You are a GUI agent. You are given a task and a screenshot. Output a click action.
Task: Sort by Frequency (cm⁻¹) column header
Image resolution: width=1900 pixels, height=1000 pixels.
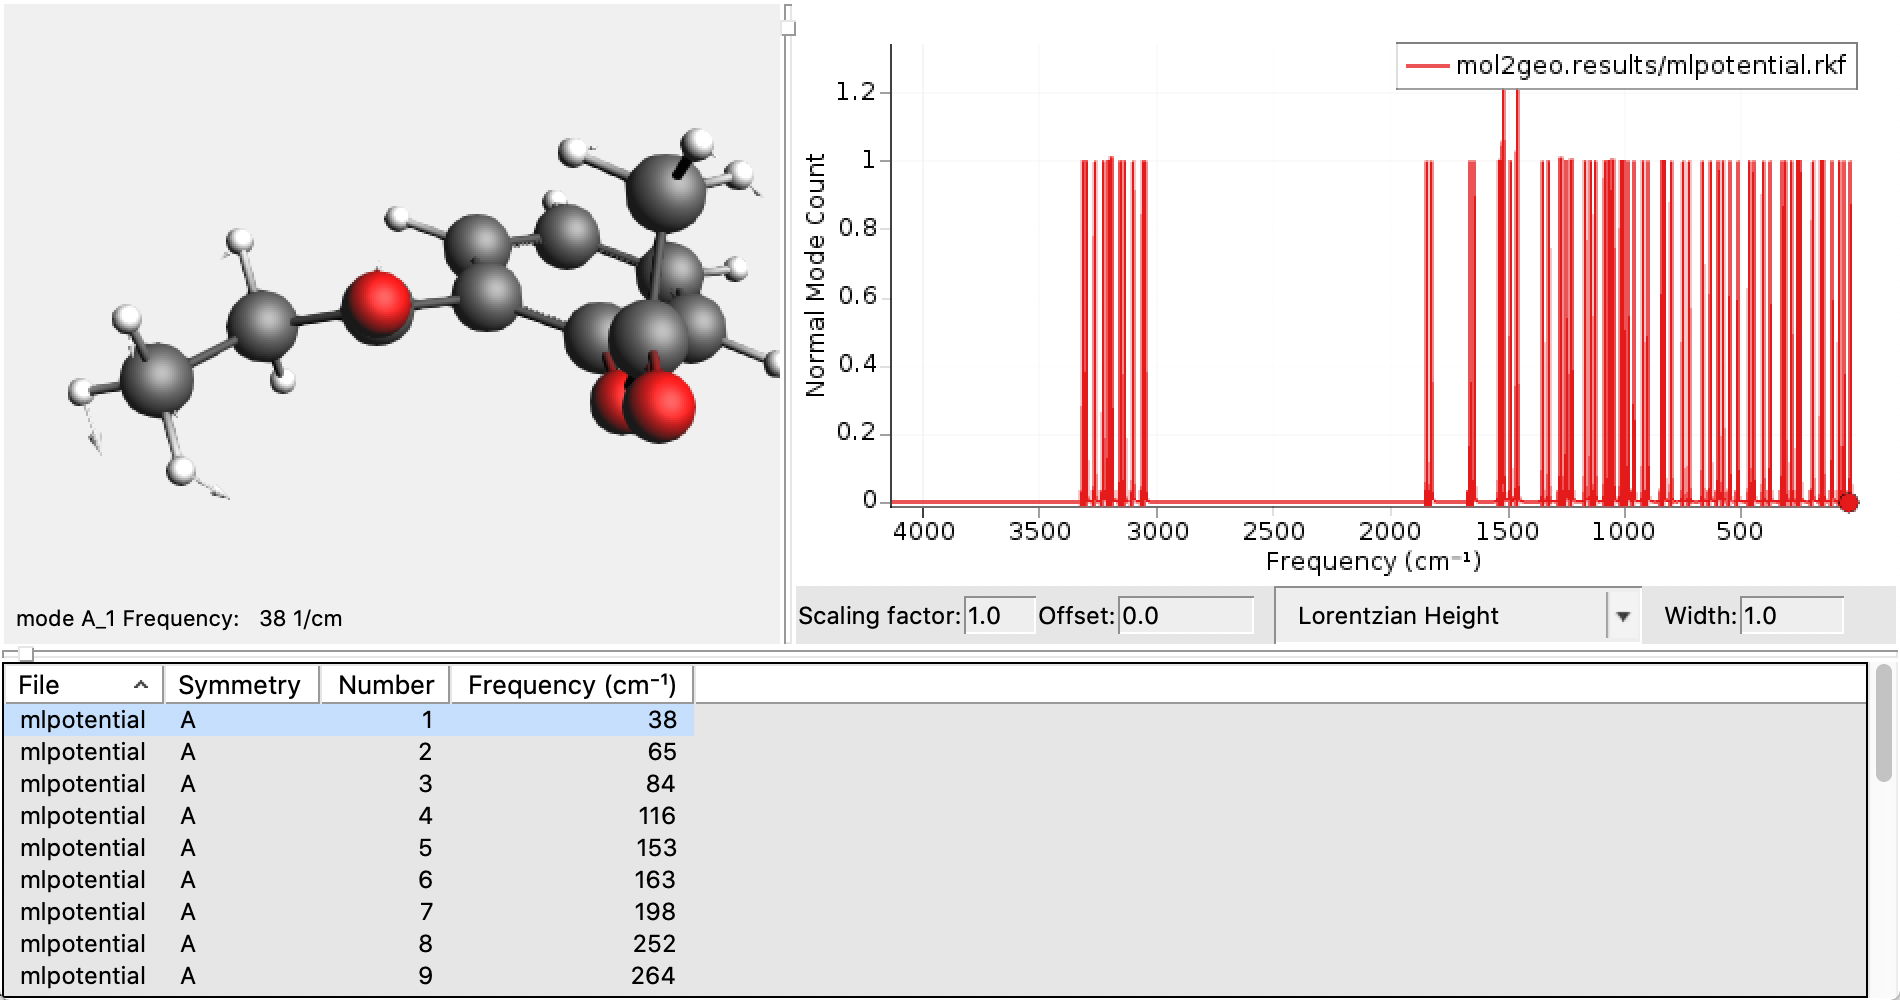click(571, 685)
